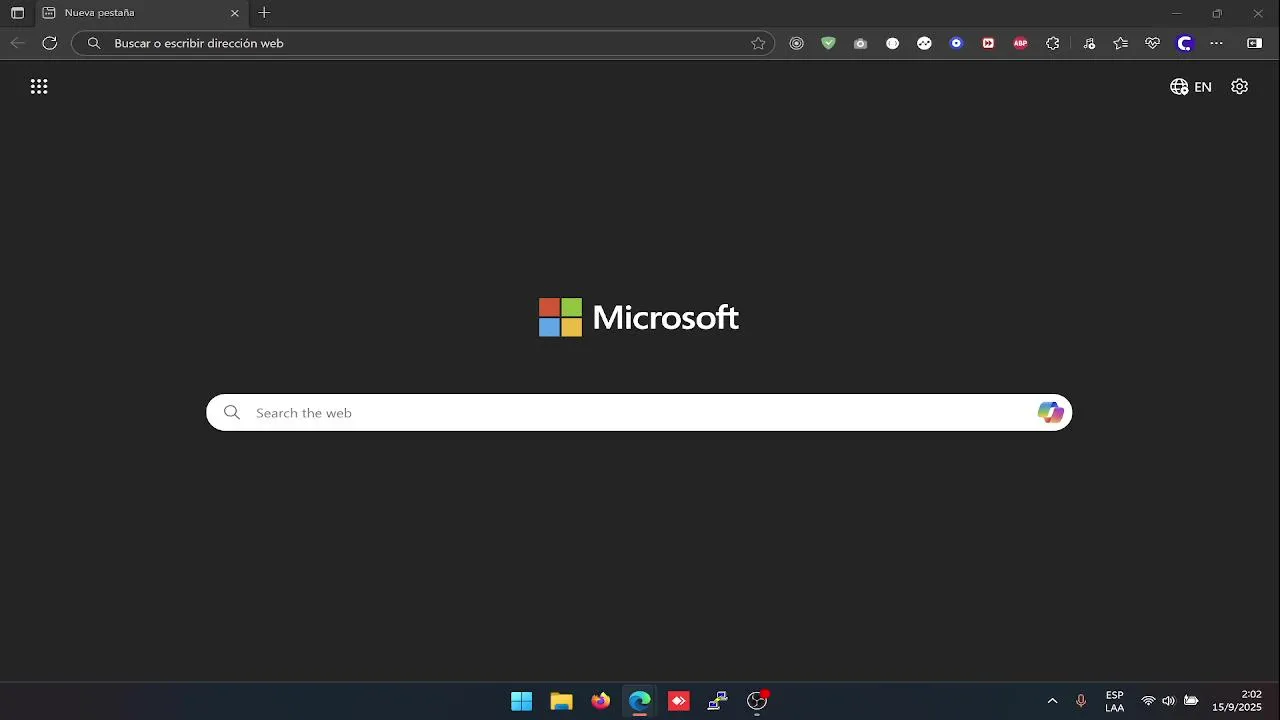Open the music note media control icon
Screen dimensions: 1280x720
pos(1089,43)
